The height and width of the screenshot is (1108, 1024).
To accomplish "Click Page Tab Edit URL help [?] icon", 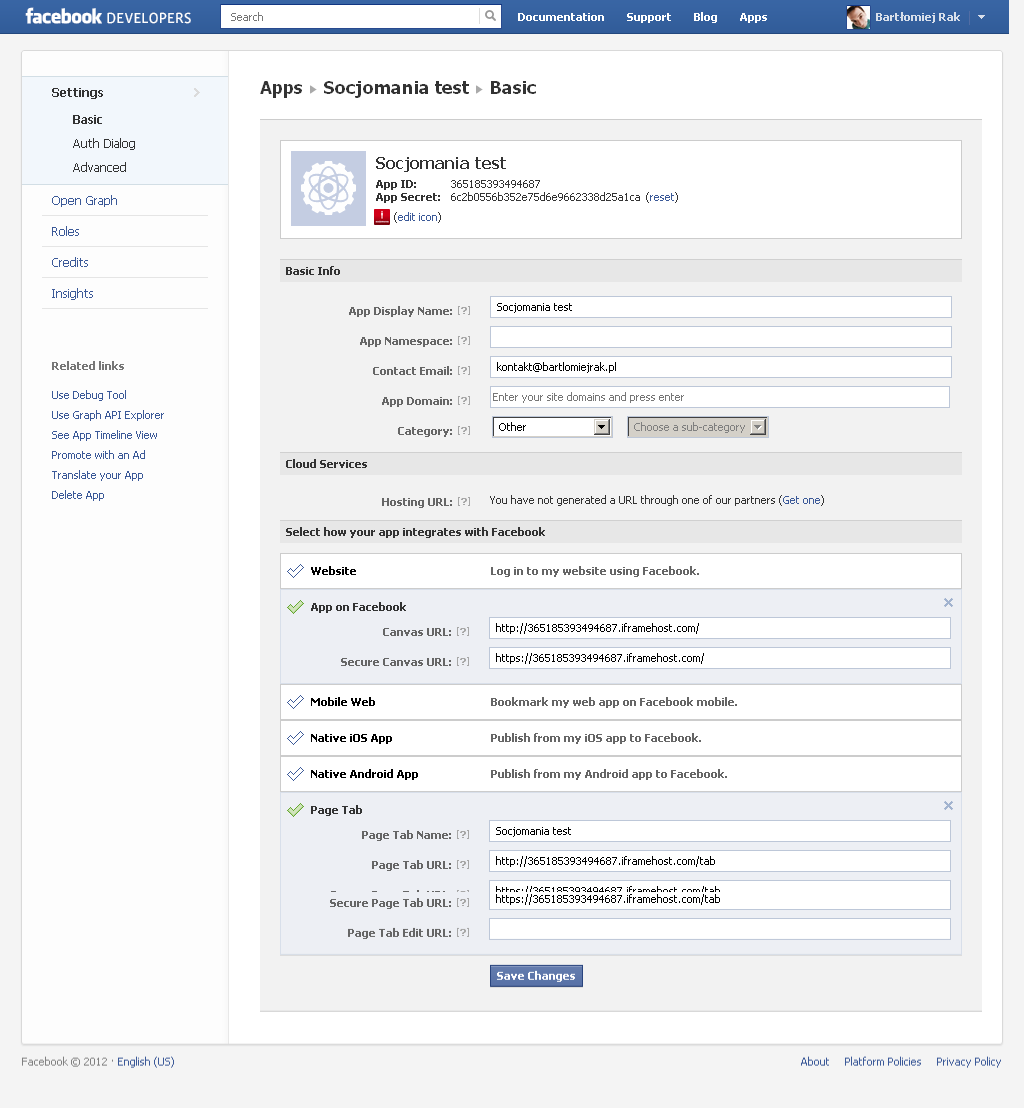I will pos(463,933).
